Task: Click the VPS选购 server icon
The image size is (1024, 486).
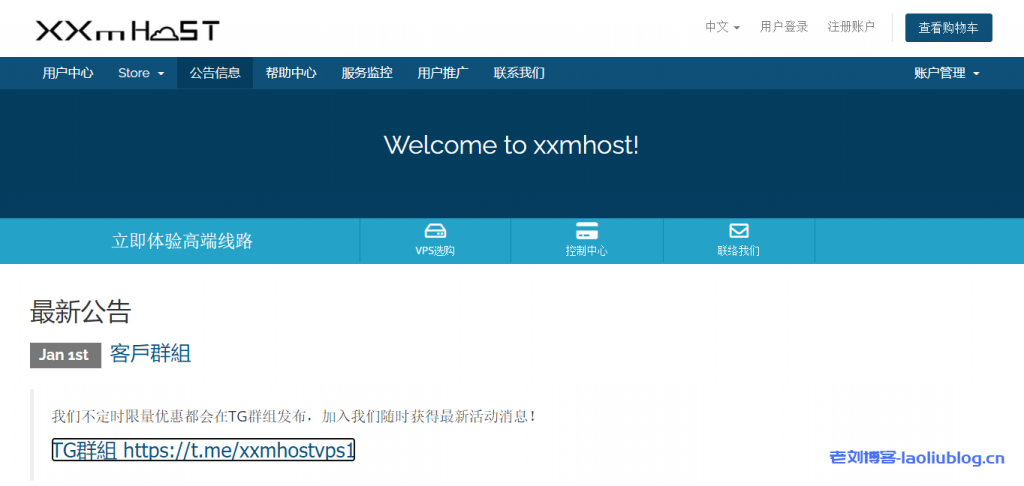Action: point(435,230)
